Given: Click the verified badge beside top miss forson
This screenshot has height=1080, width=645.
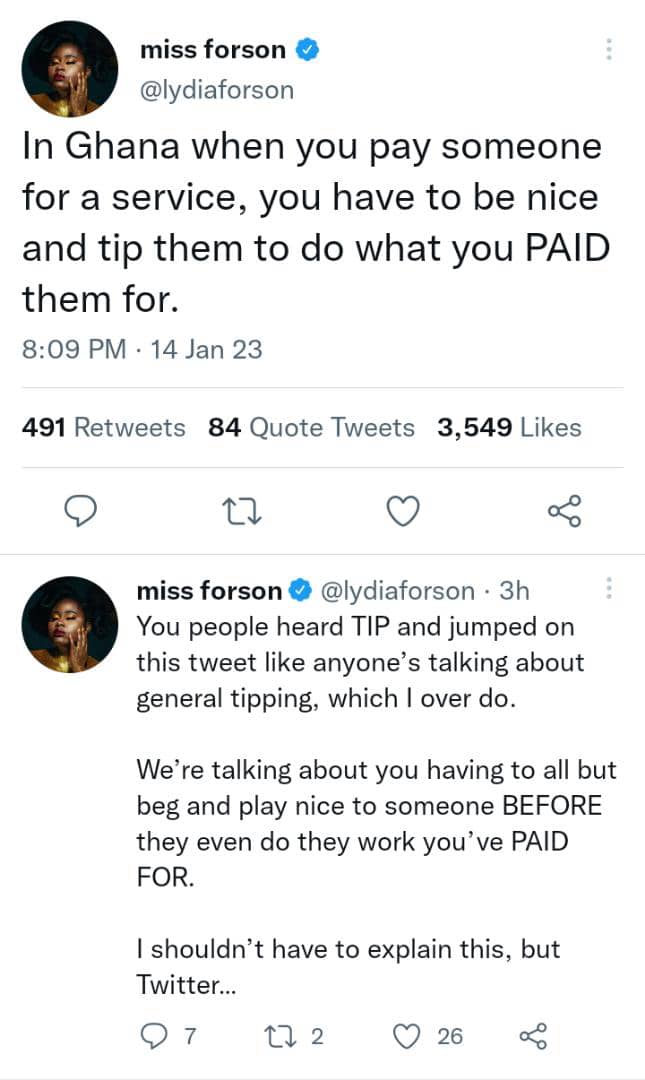Looking at the screenshot, I should 308,50.
